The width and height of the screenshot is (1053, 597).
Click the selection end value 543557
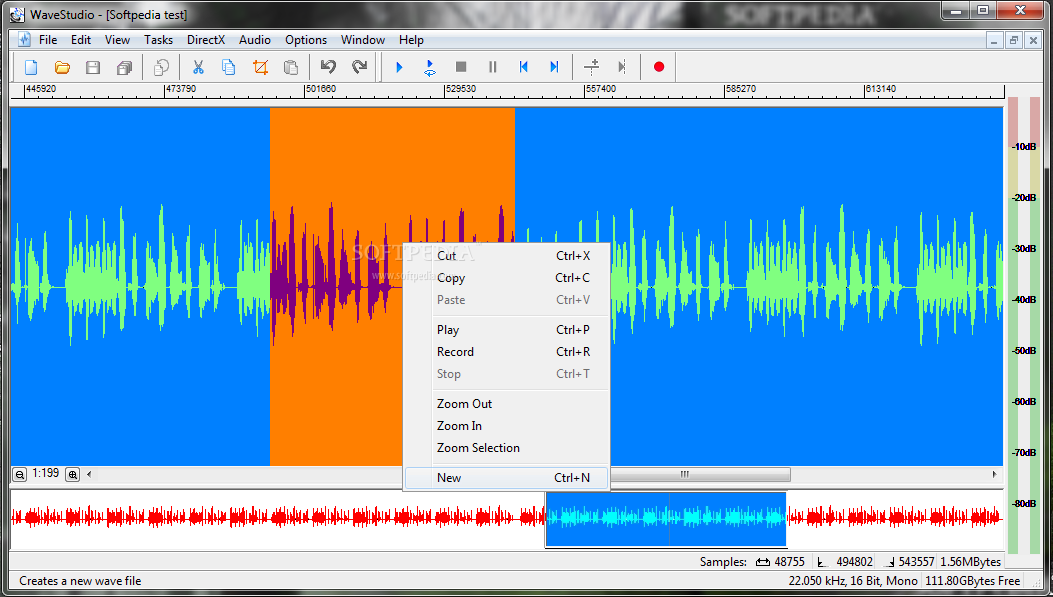[916, 562]
